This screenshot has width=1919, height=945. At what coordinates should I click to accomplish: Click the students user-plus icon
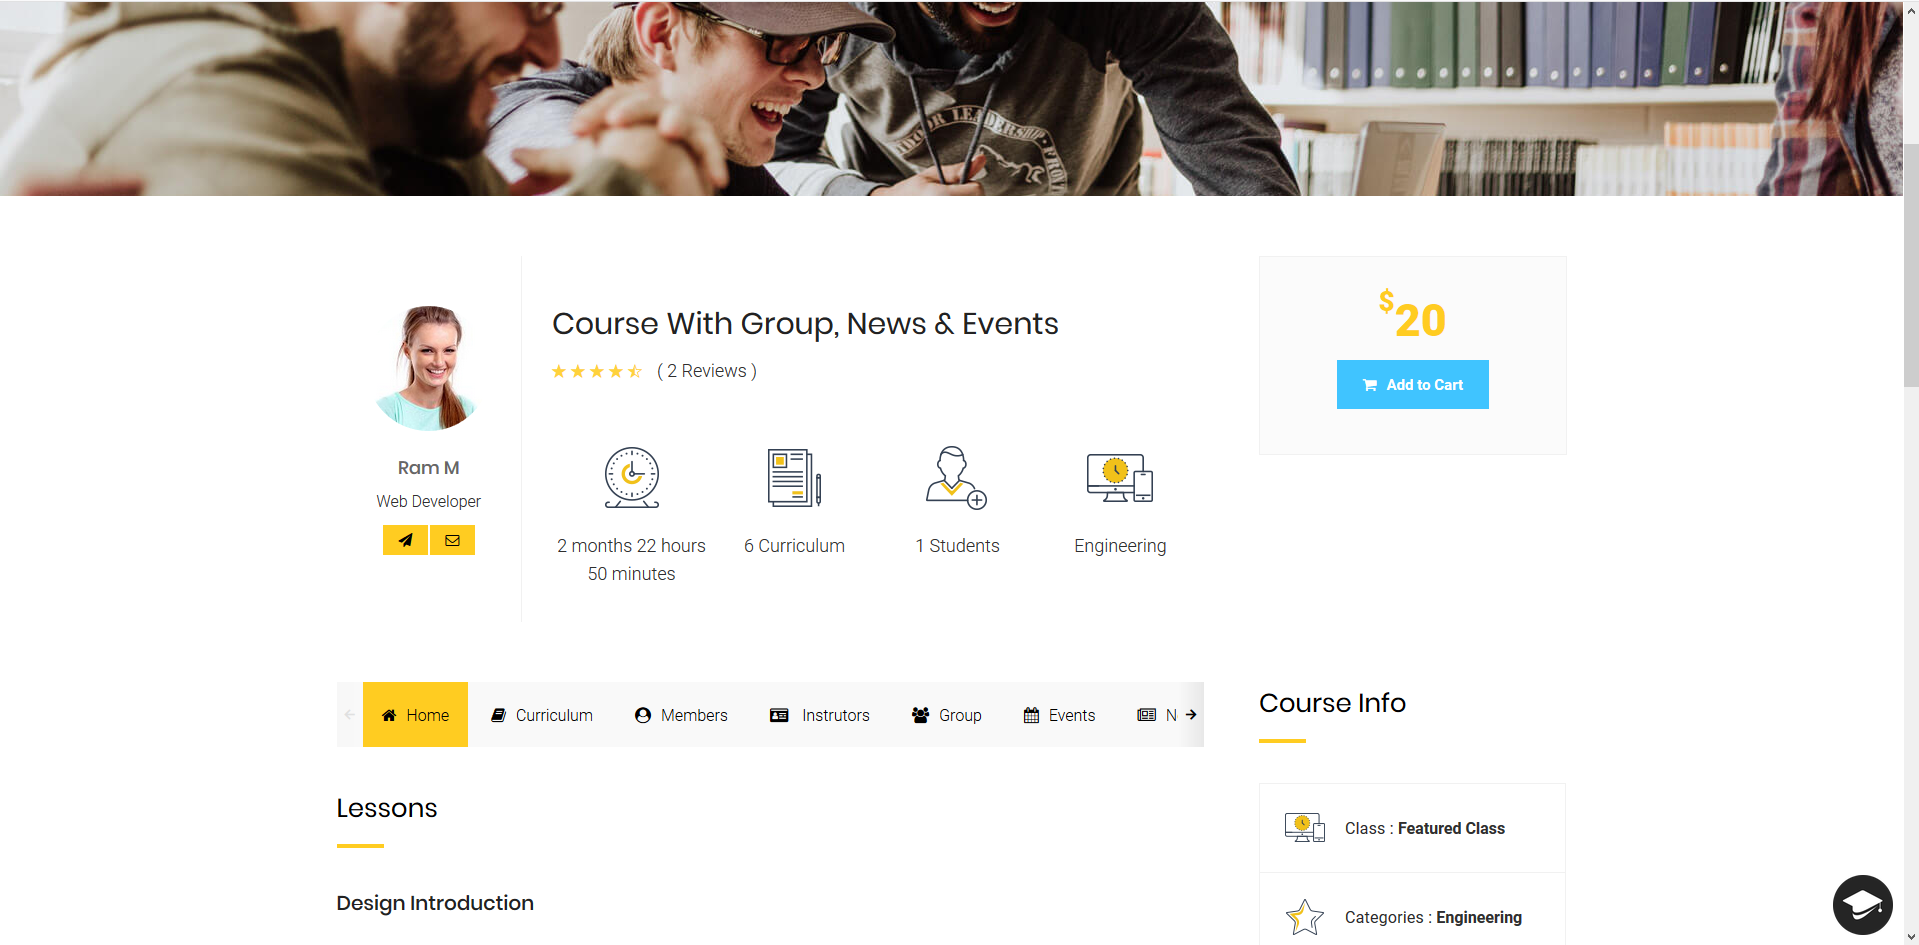pos(957,477)
